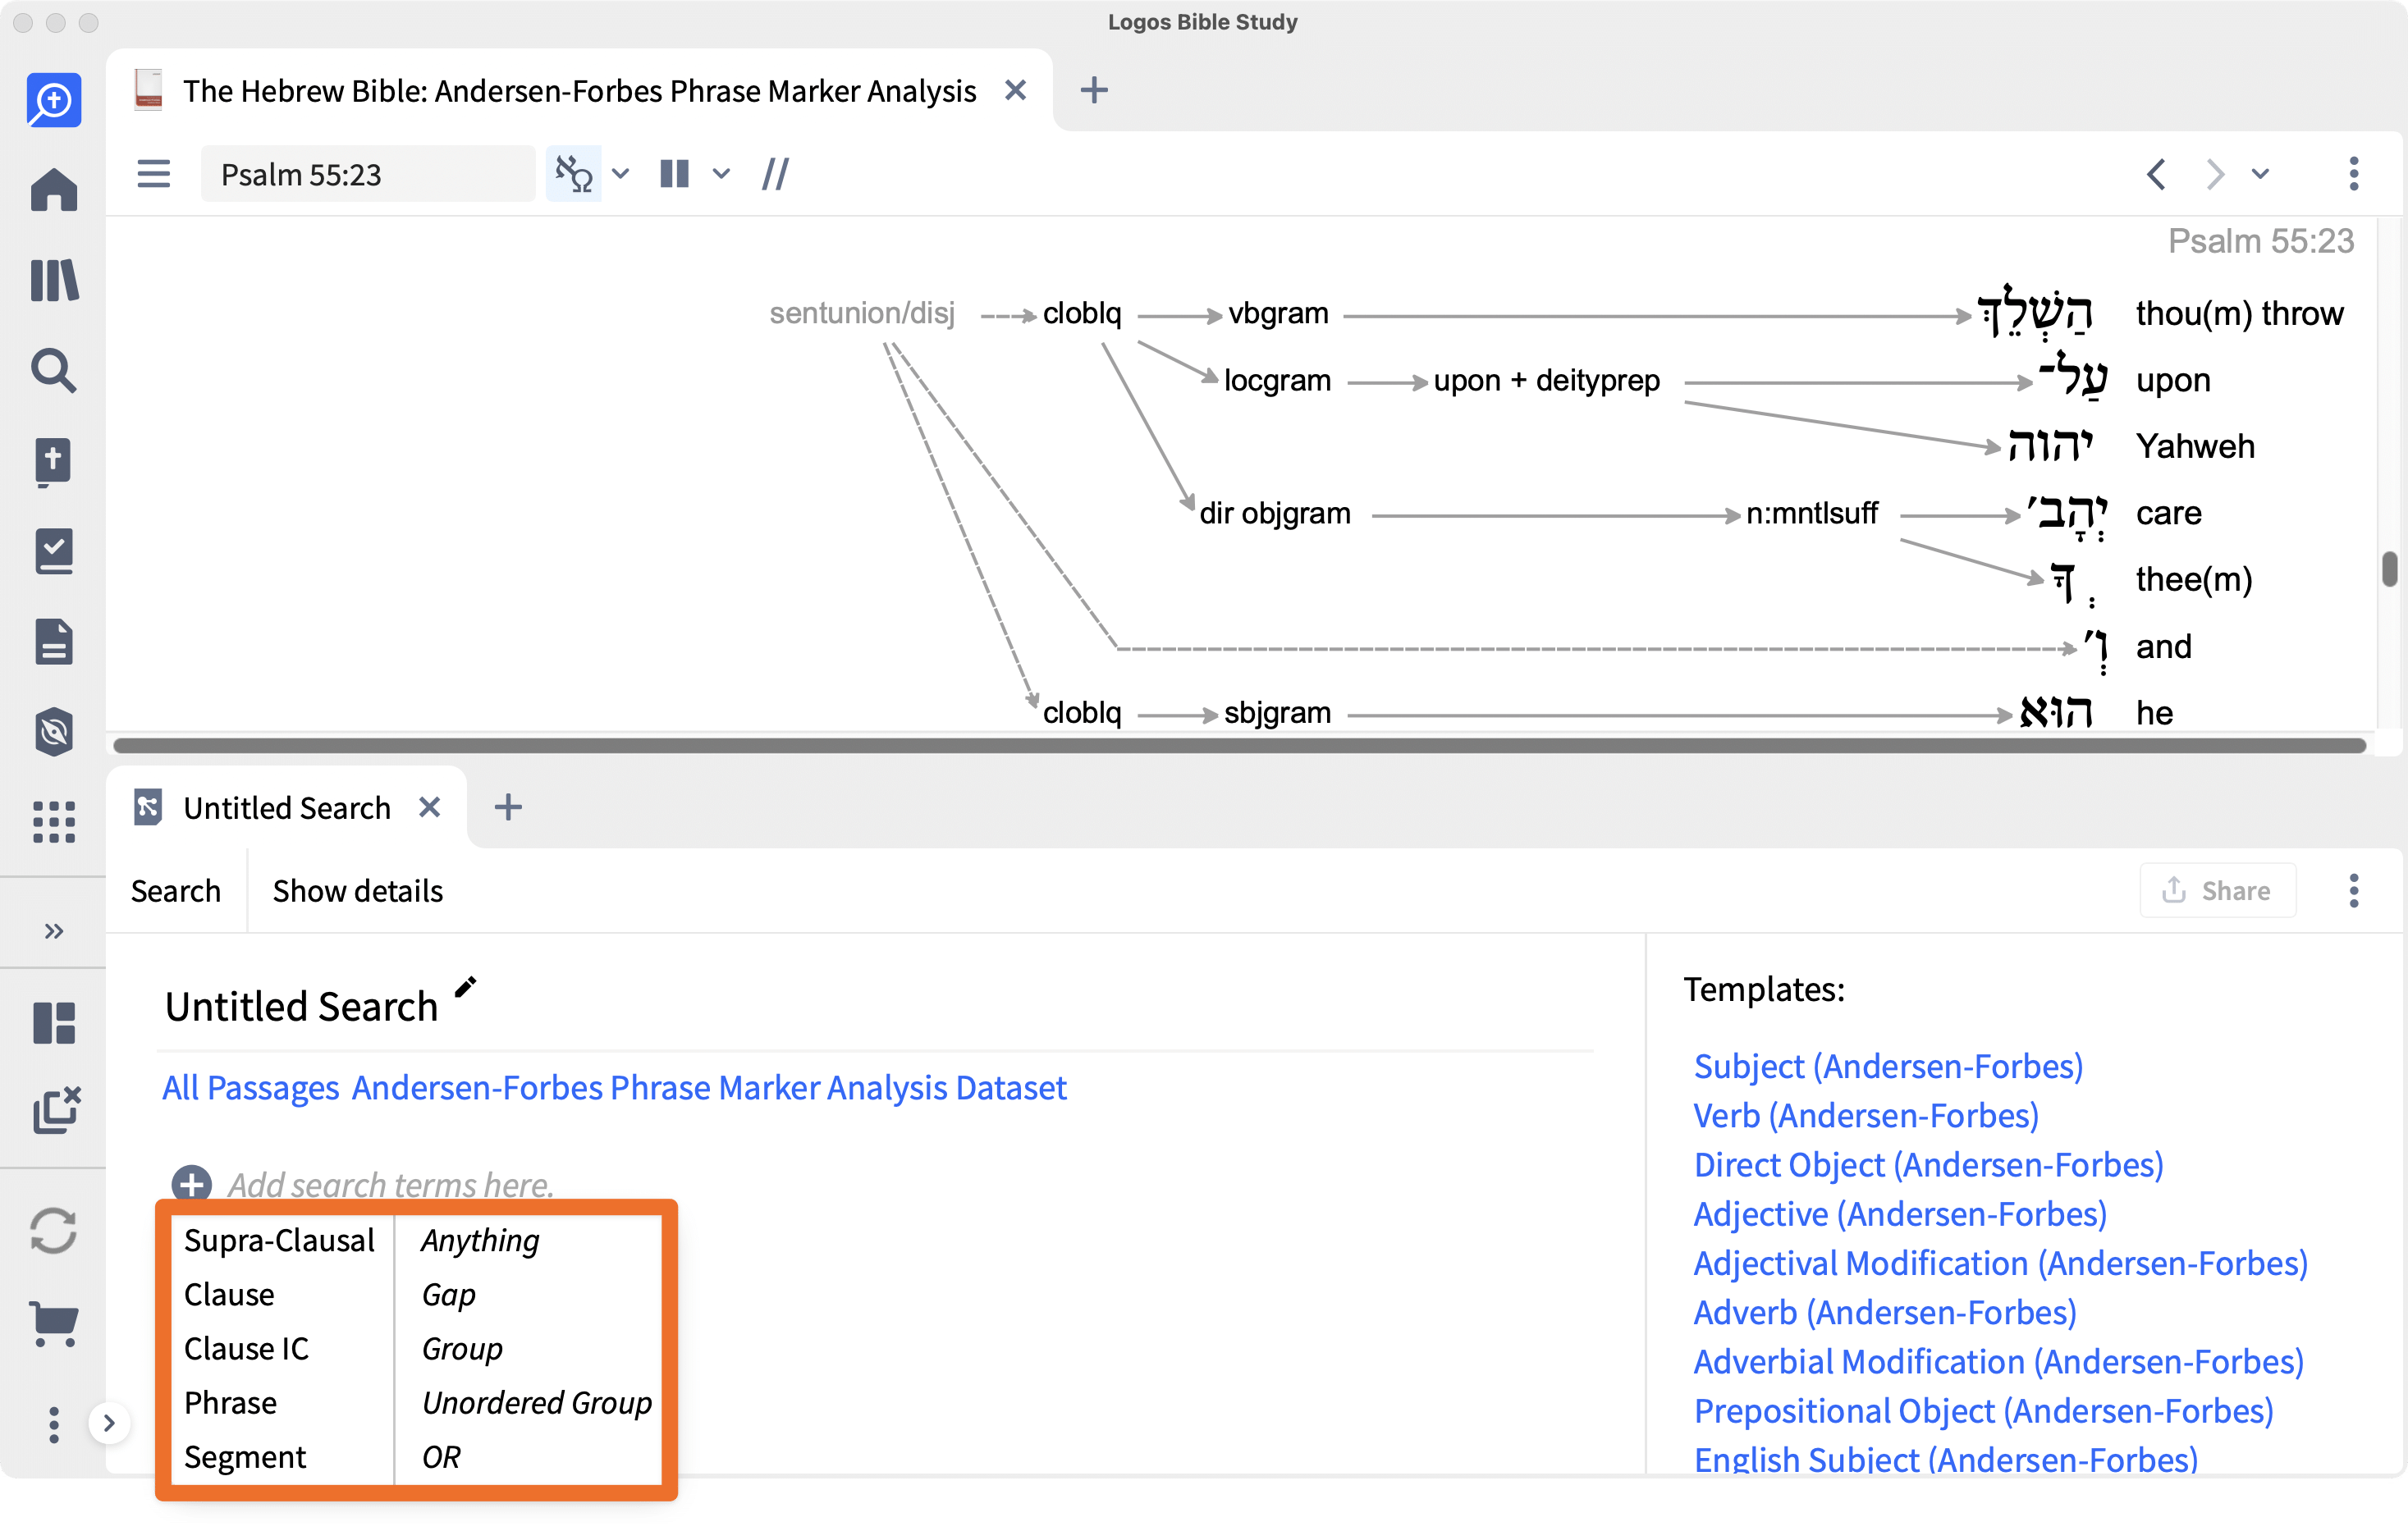The height and width of the screenshot is (1531, 2408).
Task: Close the Untitled Search tab
Action: (429, 807)
